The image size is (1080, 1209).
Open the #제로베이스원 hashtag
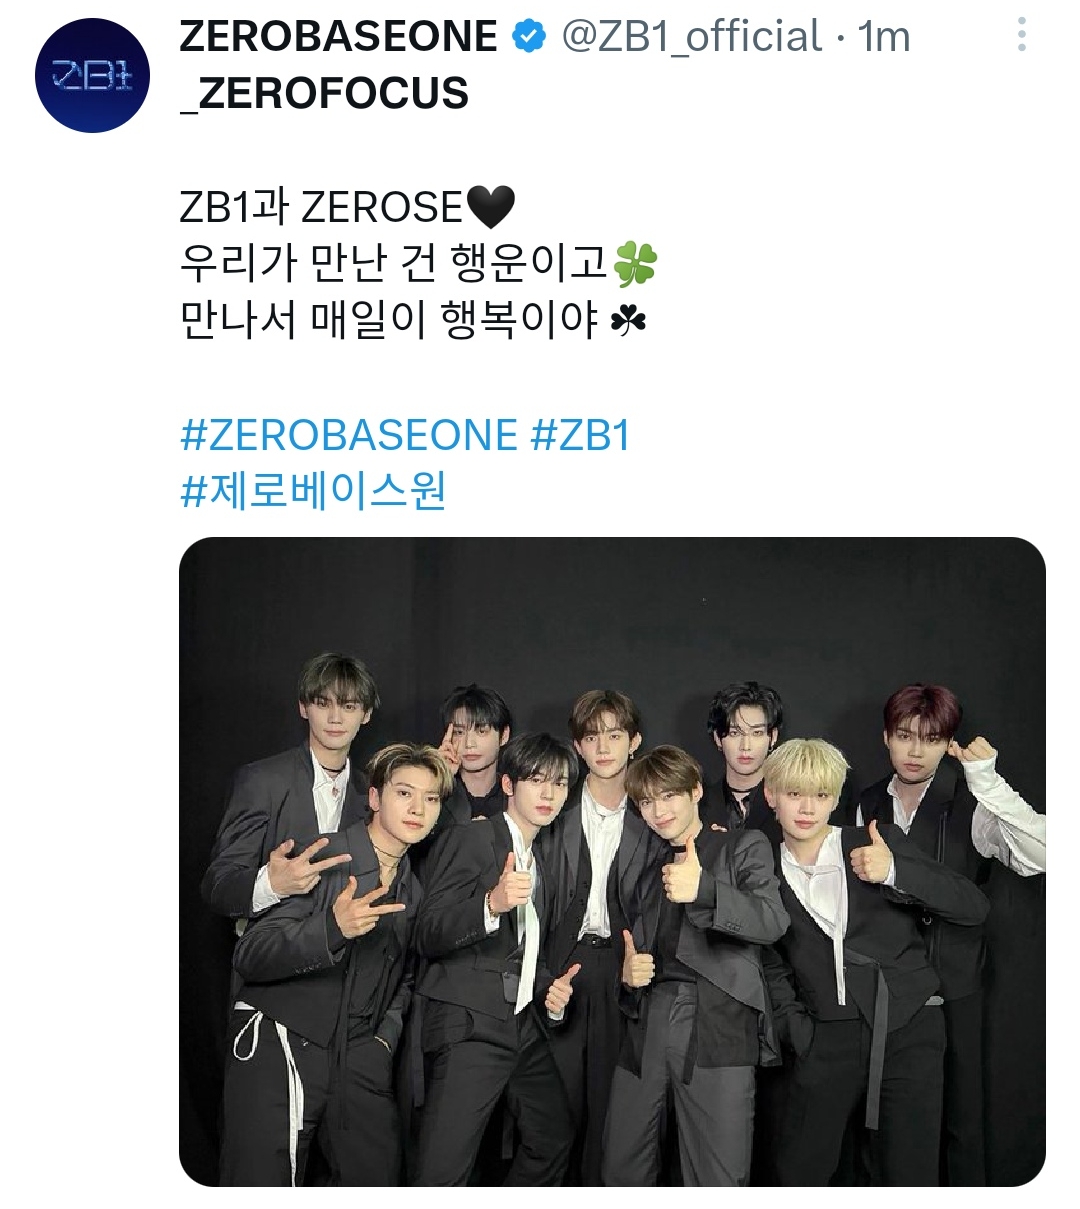(x=313, y=492)
